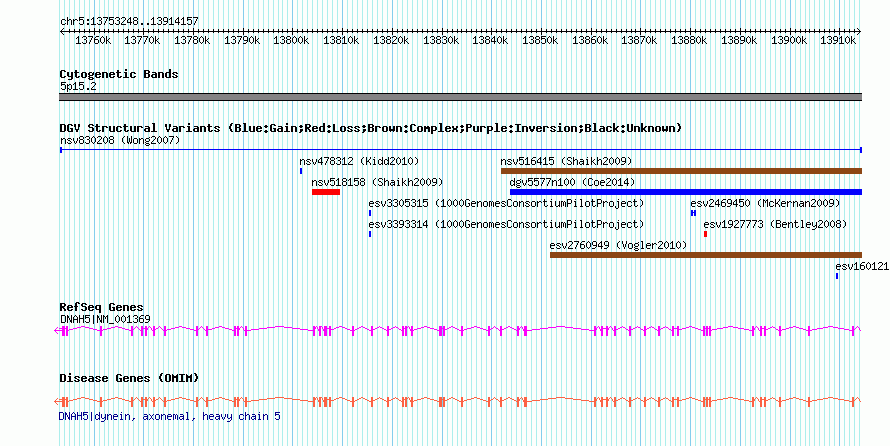Click the esv2760949 (Vogler2010) label
Image resolution: width=890 pixels, height=446 pixels.
click(x=619, y=246)
